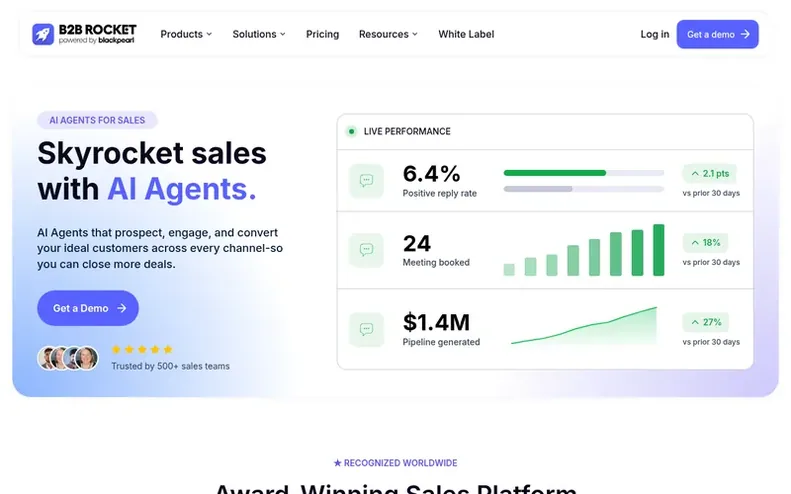Click the arrow in hero Get a Demo button
Screen dimensions: 791x494
122,308
